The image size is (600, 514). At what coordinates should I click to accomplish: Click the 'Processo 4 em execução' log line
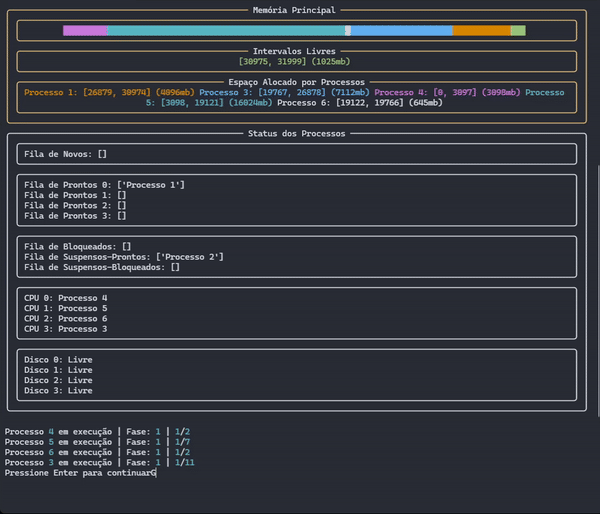pos(98,432)
